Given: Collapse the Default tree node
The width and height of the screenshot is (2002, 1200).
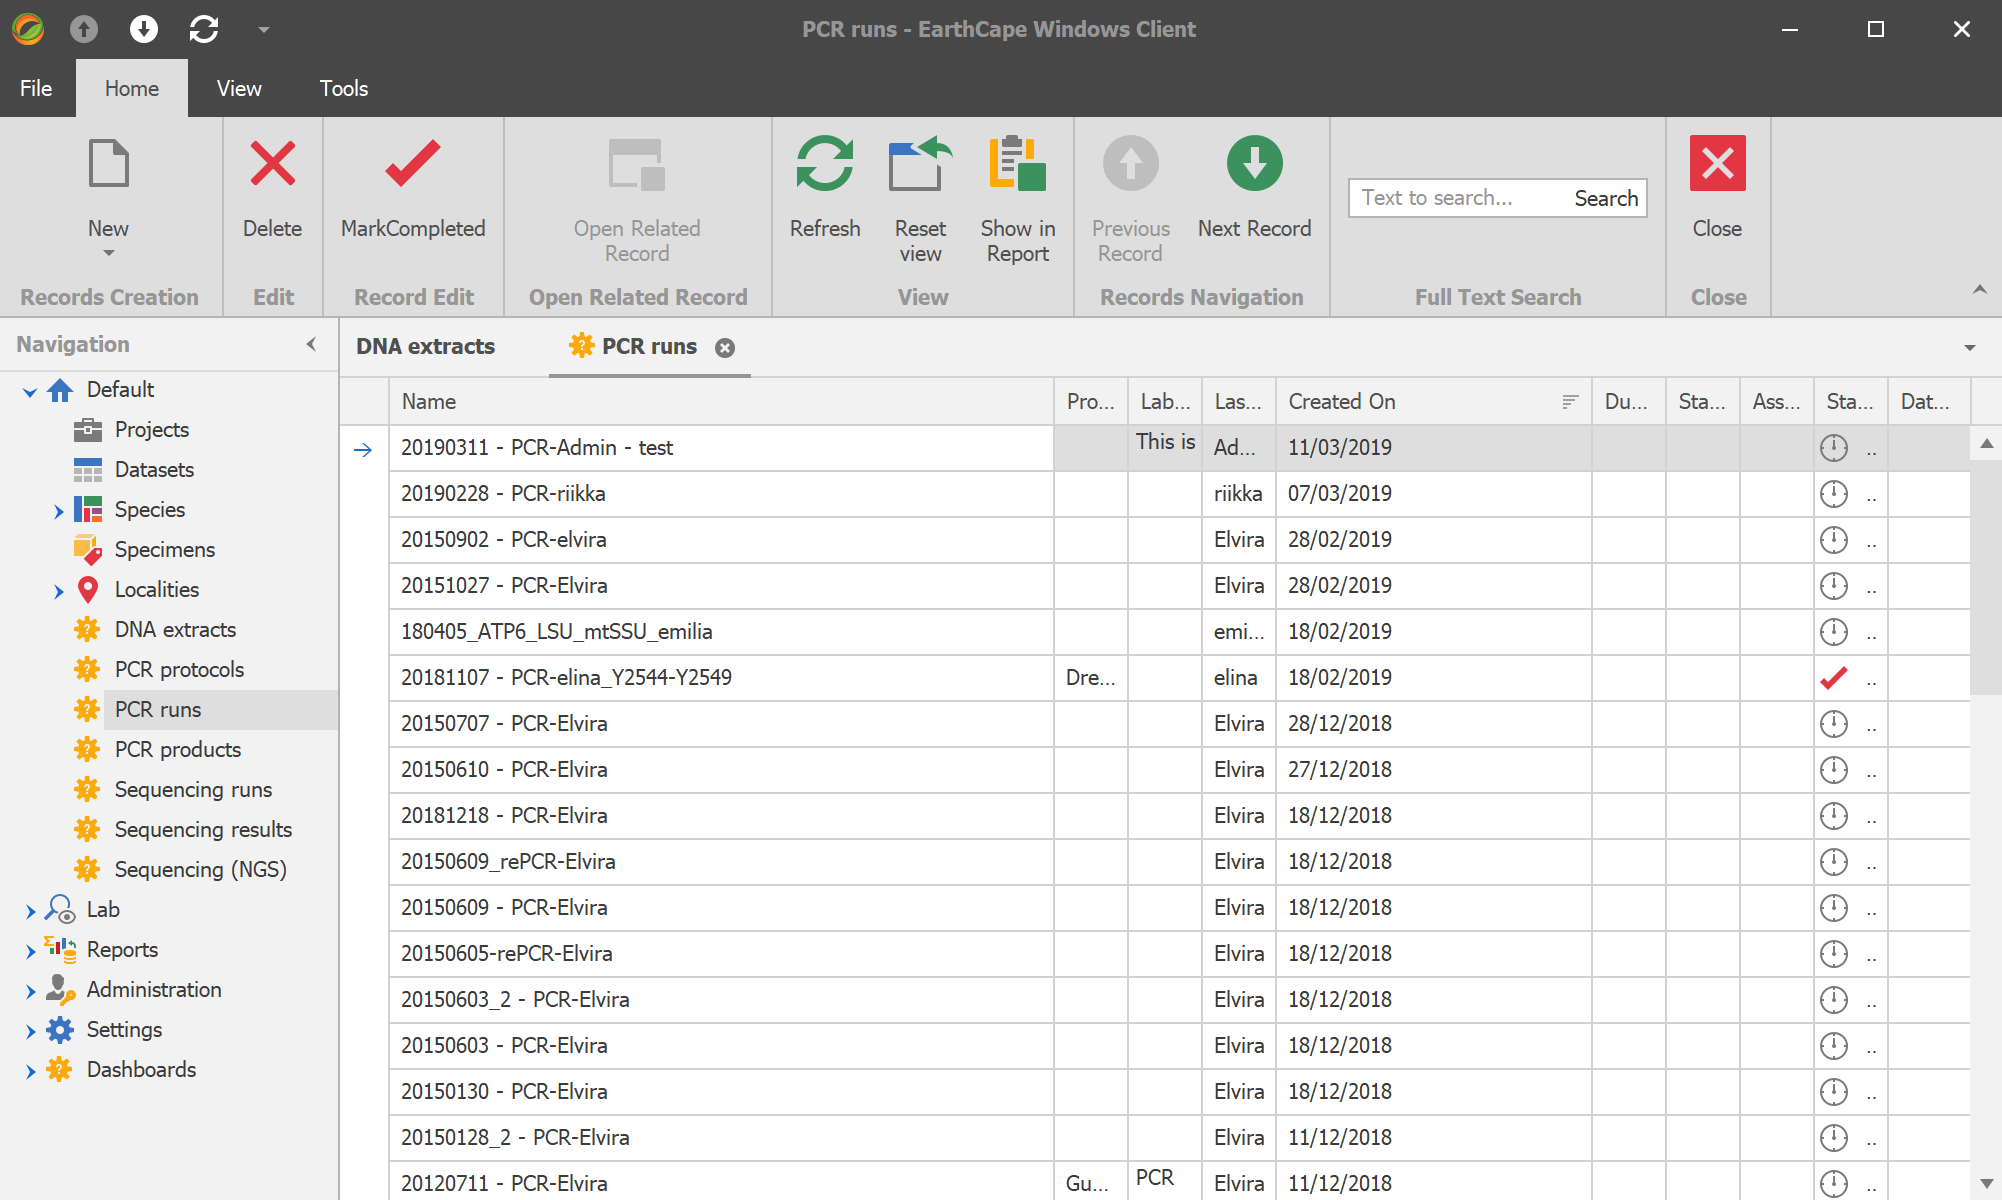Looking at the screenshot, I should [x=30, y=391].
